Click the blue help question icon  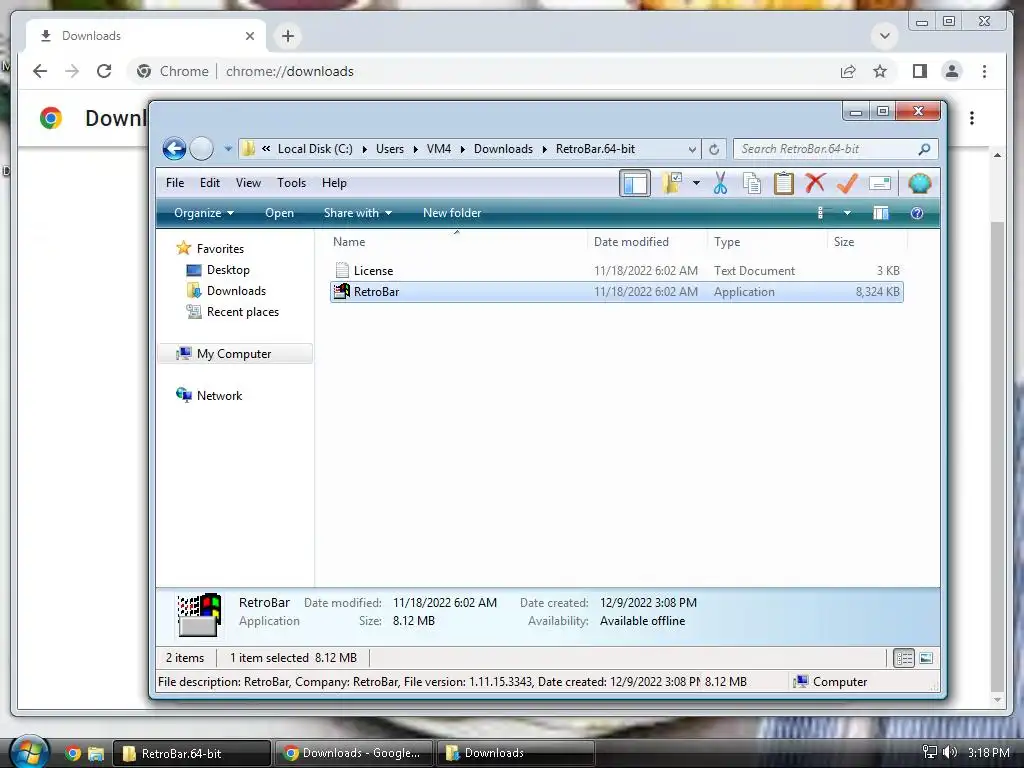coord(917,213)
